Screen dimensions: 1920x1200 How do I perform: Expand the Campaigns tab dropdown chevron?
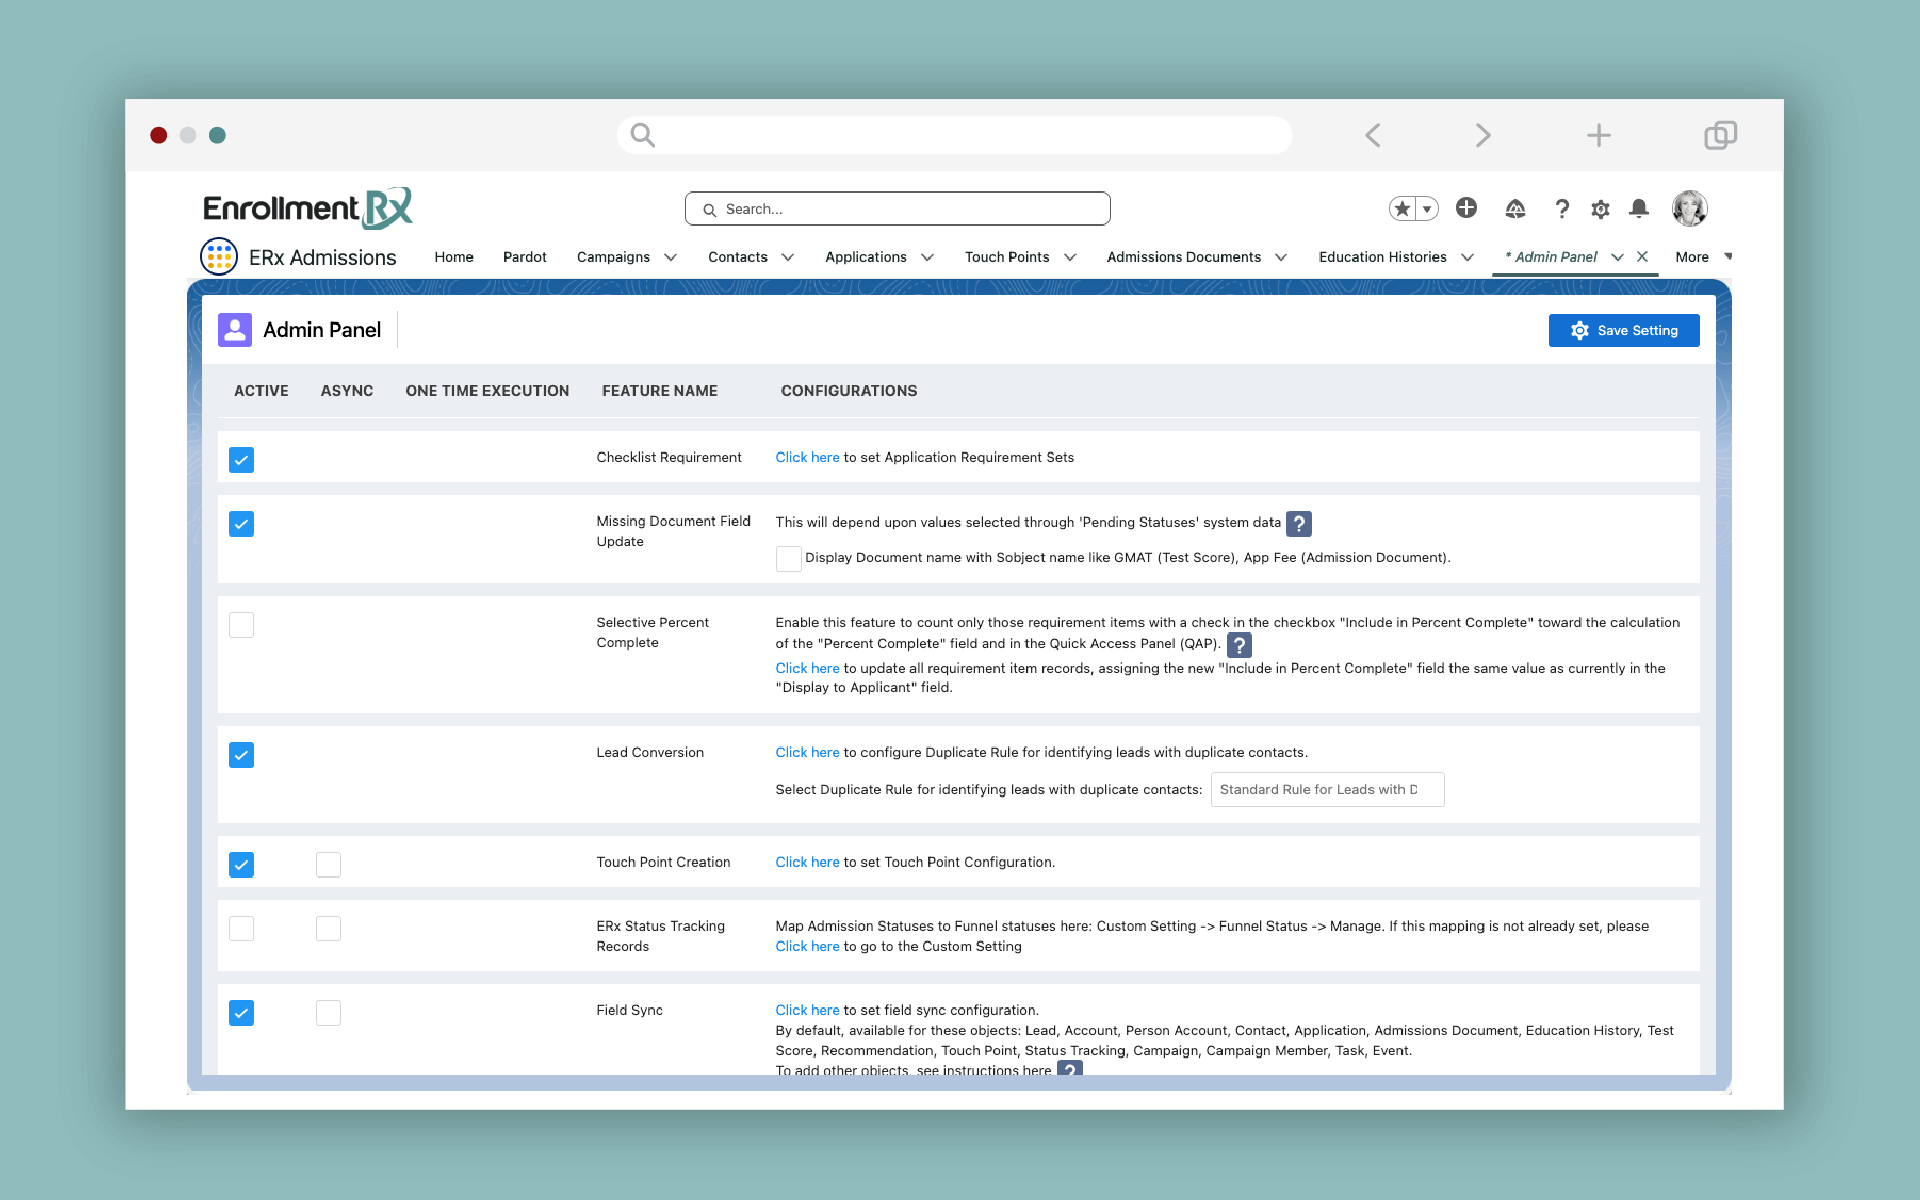click(x=671, y=257)
